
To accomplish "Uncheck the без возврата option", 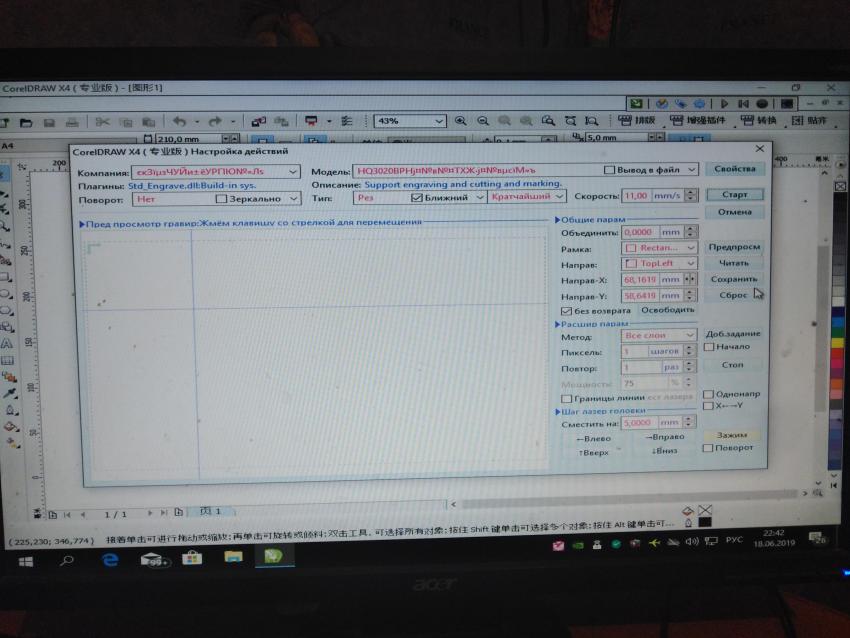I will point(566,311).
